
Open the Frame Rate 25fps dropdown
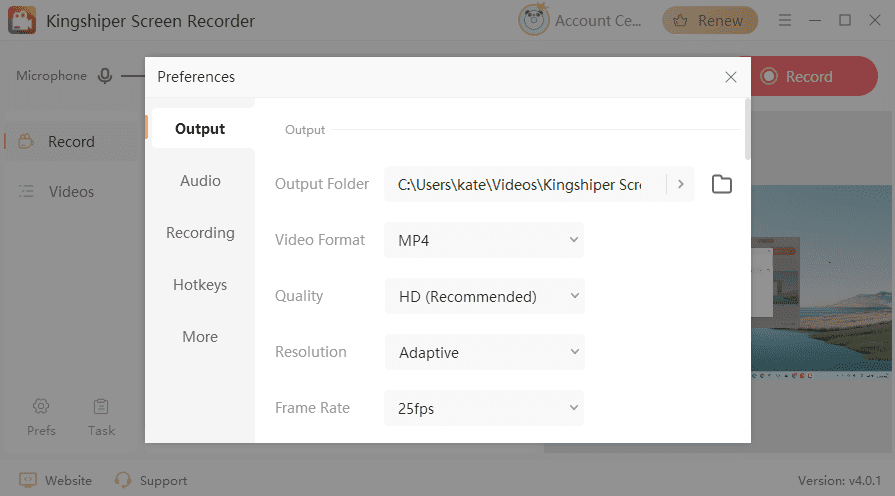tap(484, 408)
